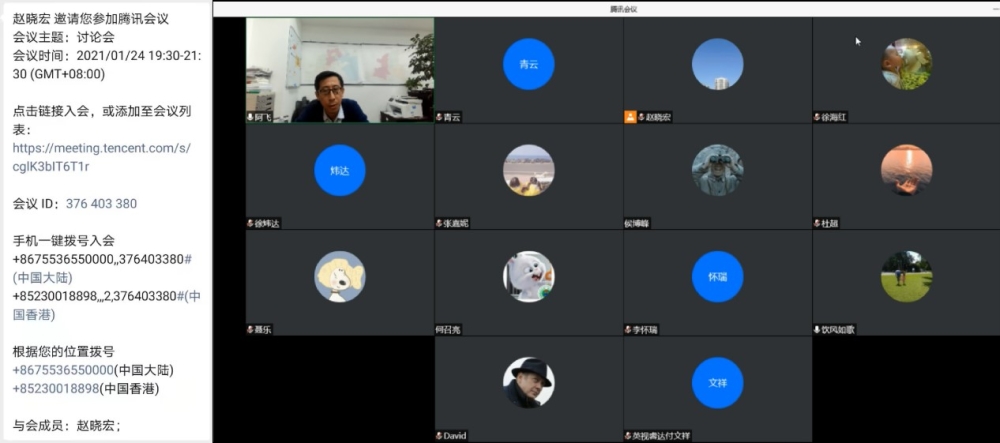Click the muted mic icon beside 徐海红

[817, 117]
